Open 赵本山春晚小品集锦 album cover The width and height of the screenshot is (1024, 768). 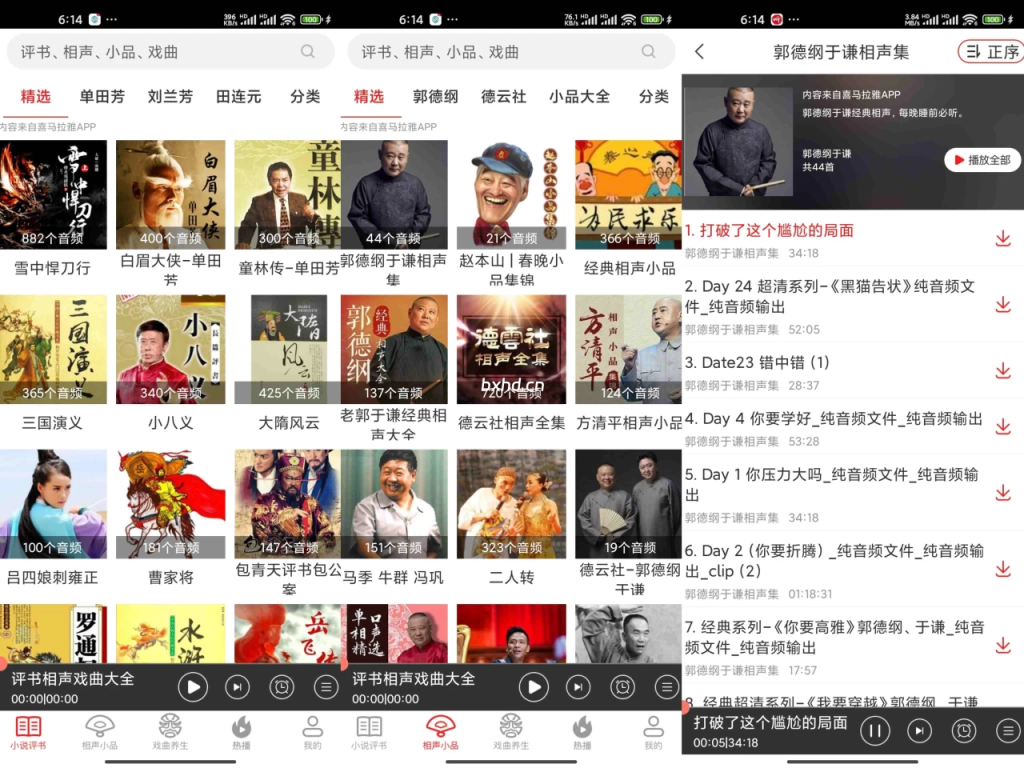pos(511,195)
